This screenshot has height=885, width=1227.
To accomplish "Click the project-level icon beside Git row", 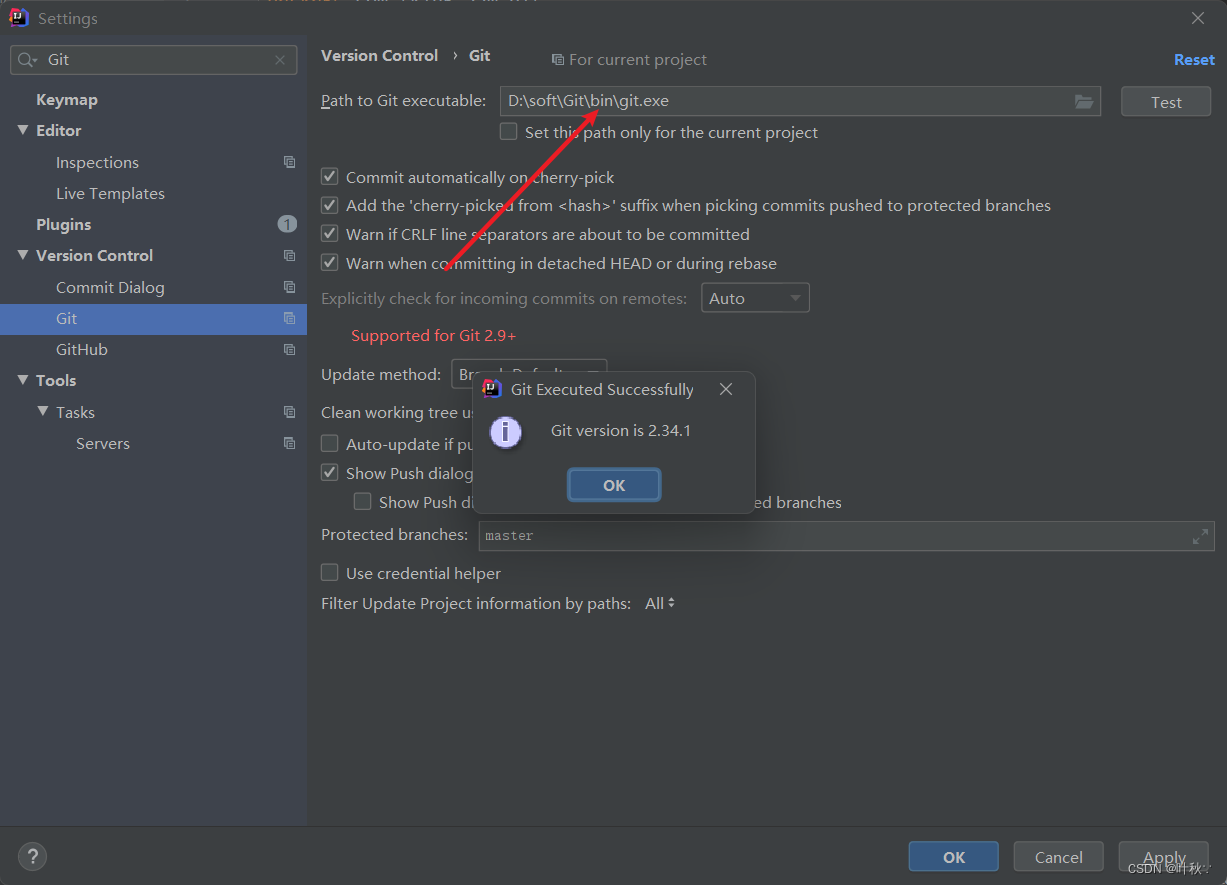I will point(289,318).
